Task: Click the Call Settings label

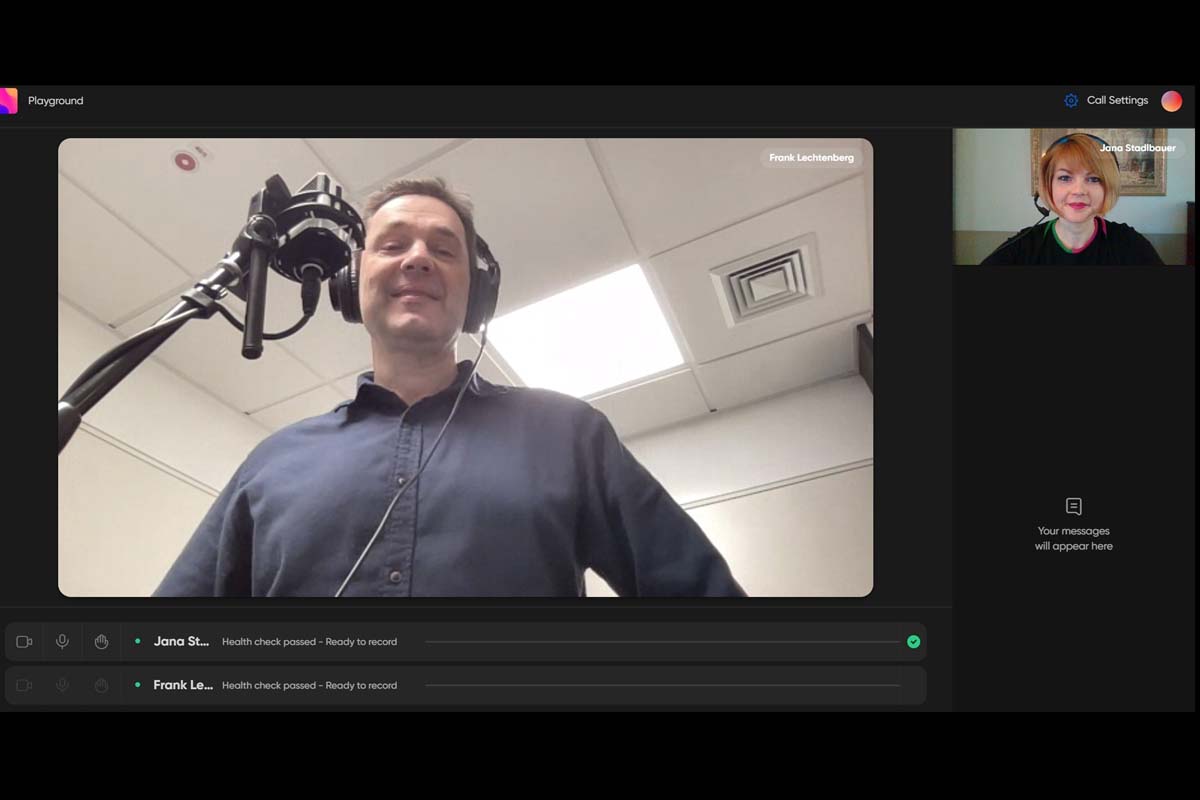Action: coord(1117,101)
